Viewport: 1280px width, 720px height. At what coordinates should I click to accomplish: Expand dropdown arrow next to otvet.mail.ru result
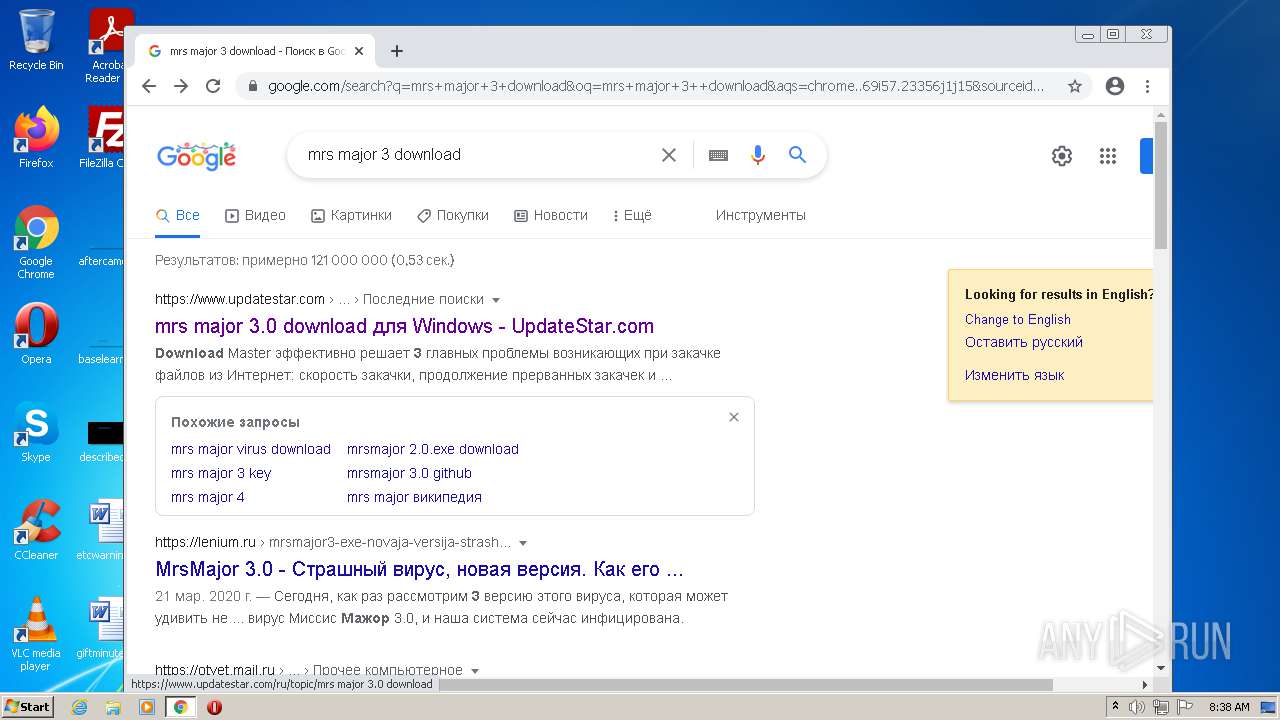pos(475,671)
